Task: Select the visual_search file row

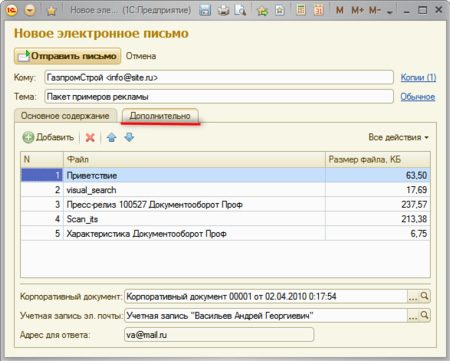Action: 225,190
